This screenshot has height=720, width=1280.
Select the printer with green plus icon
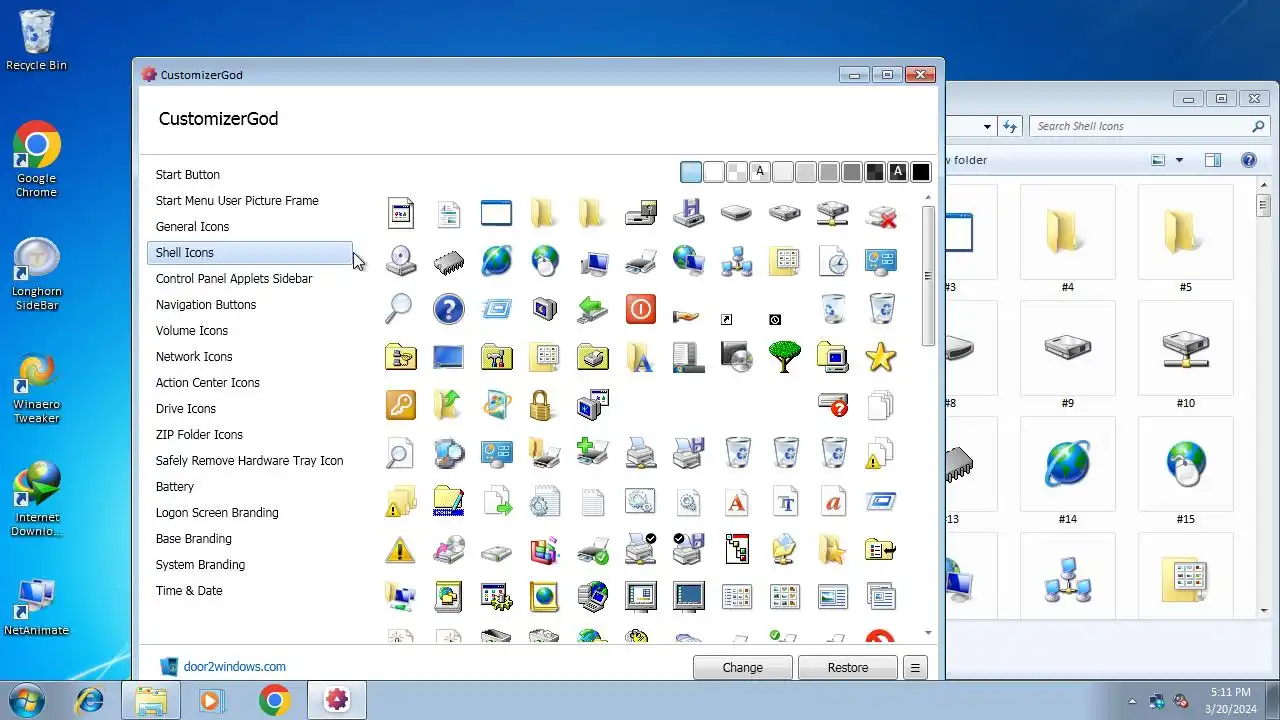click(592, 453)
